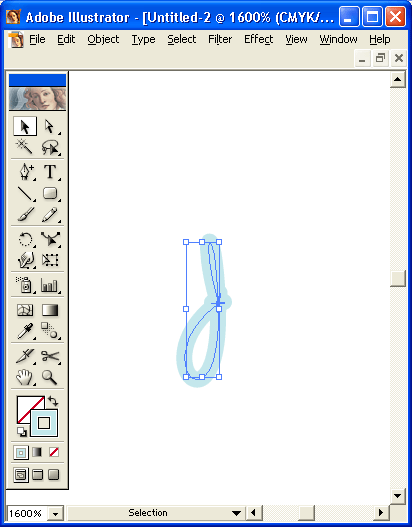Swap fill and stroke colors

pyautogui.click(x=53, y=401)
